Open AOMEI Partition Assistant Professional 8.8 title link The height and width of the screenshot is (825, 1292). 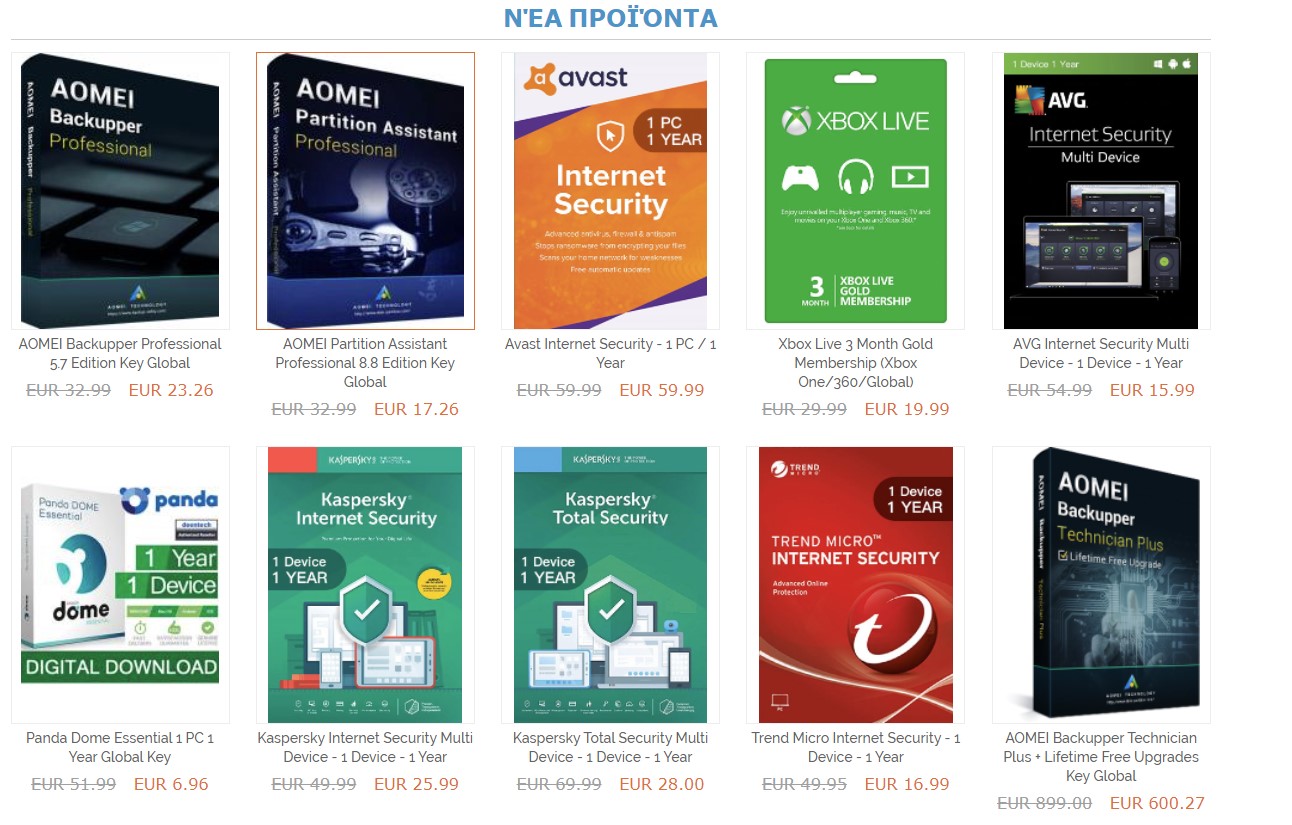365,362
